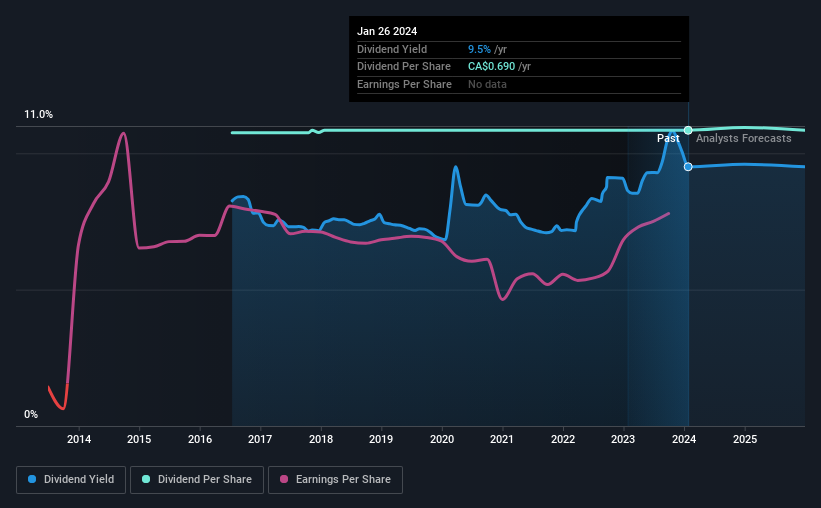This screenshot has width=821, height=508.
Task: Click the Jan 26 2024 tooltip date
Action: tap(387, 31)
